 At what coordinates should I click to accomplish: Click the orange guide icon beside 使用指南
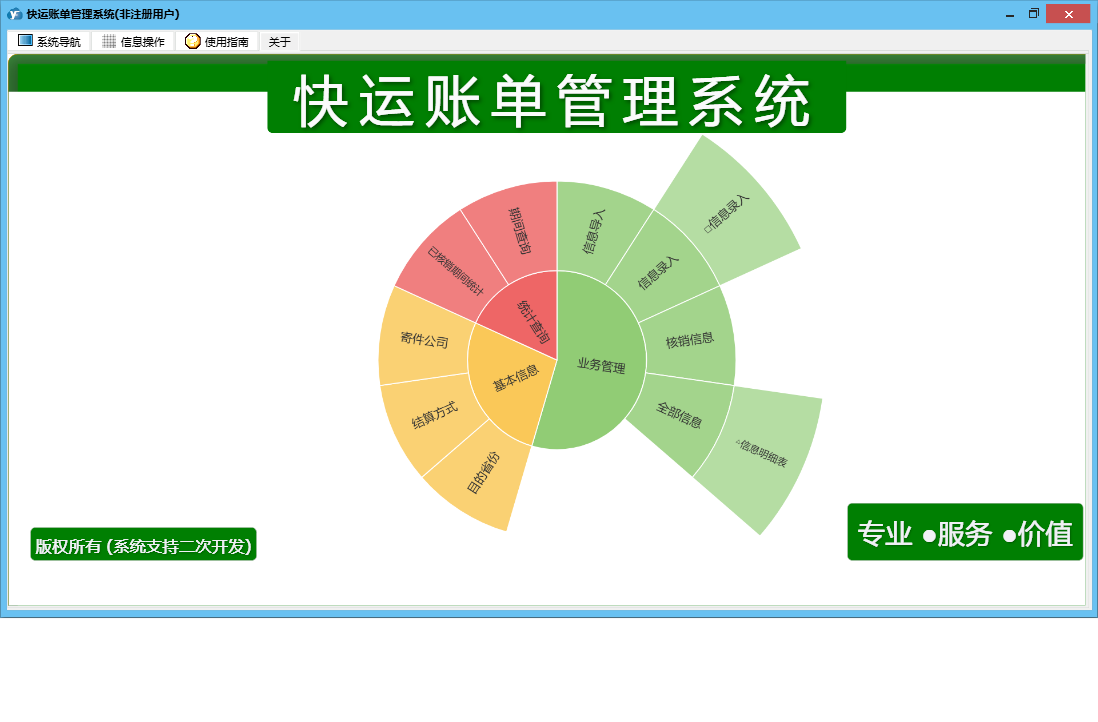click(x=193, y=41)
